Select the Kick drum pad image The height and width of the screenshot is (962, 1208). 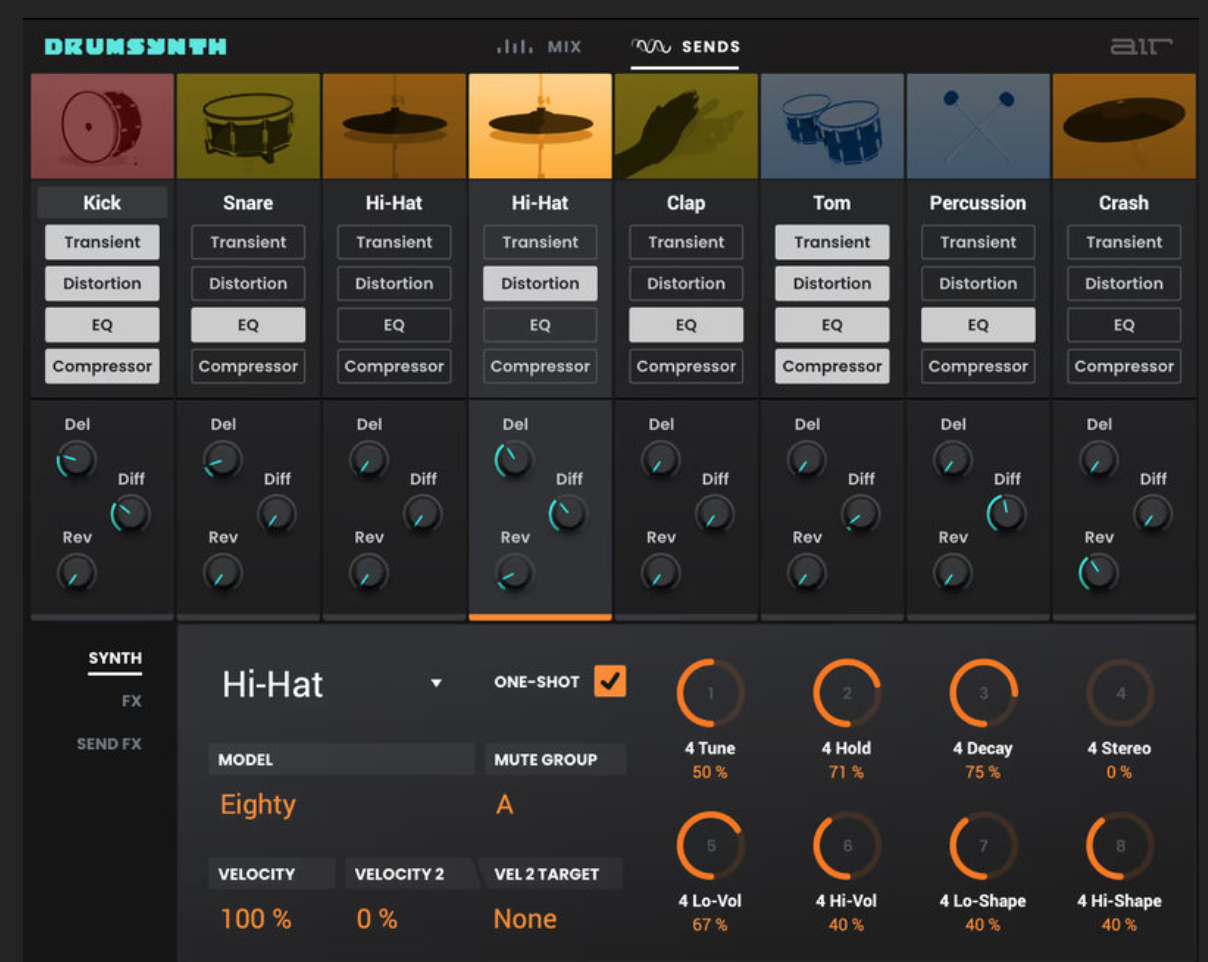pyautogui.click(x=102, y=126)
